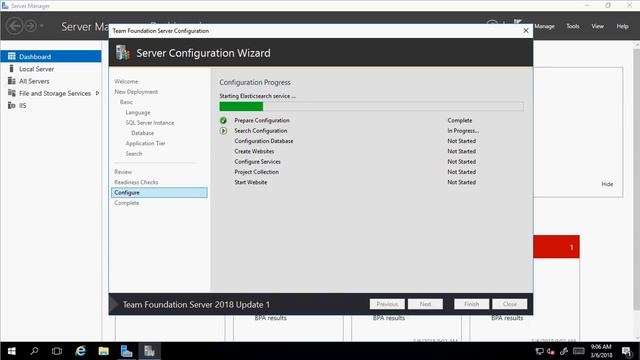The height and width of the screenshot is (360, 640).
Task: Switch to Server Manager taskbar icon
Action: (x=126, y=351)
